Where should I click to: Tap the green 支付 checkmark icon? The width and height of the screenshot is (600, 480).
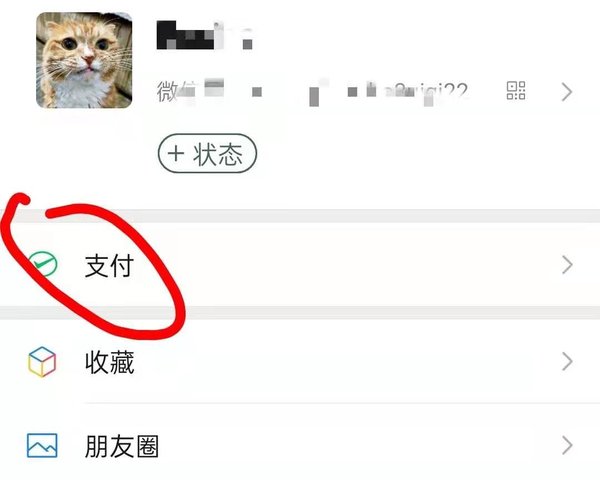tap(43, 264)
